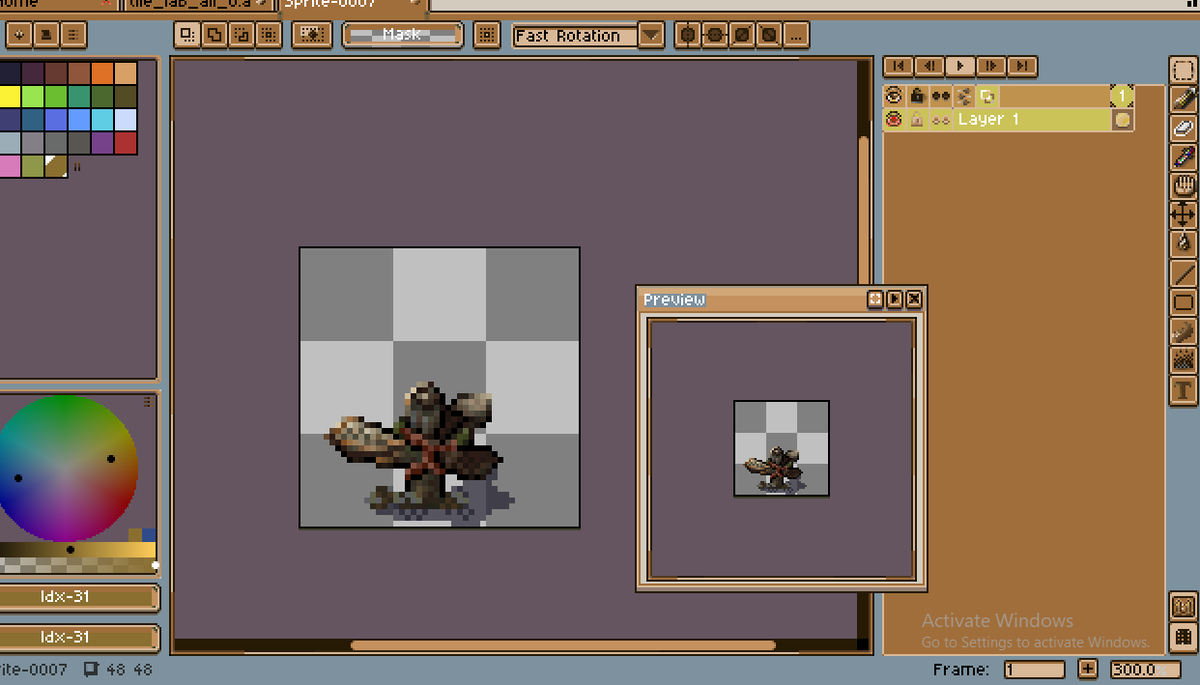
Task: Click the third round transform icon after Fast Rotation
Action: pyautogui.click(x=742, y=35)
